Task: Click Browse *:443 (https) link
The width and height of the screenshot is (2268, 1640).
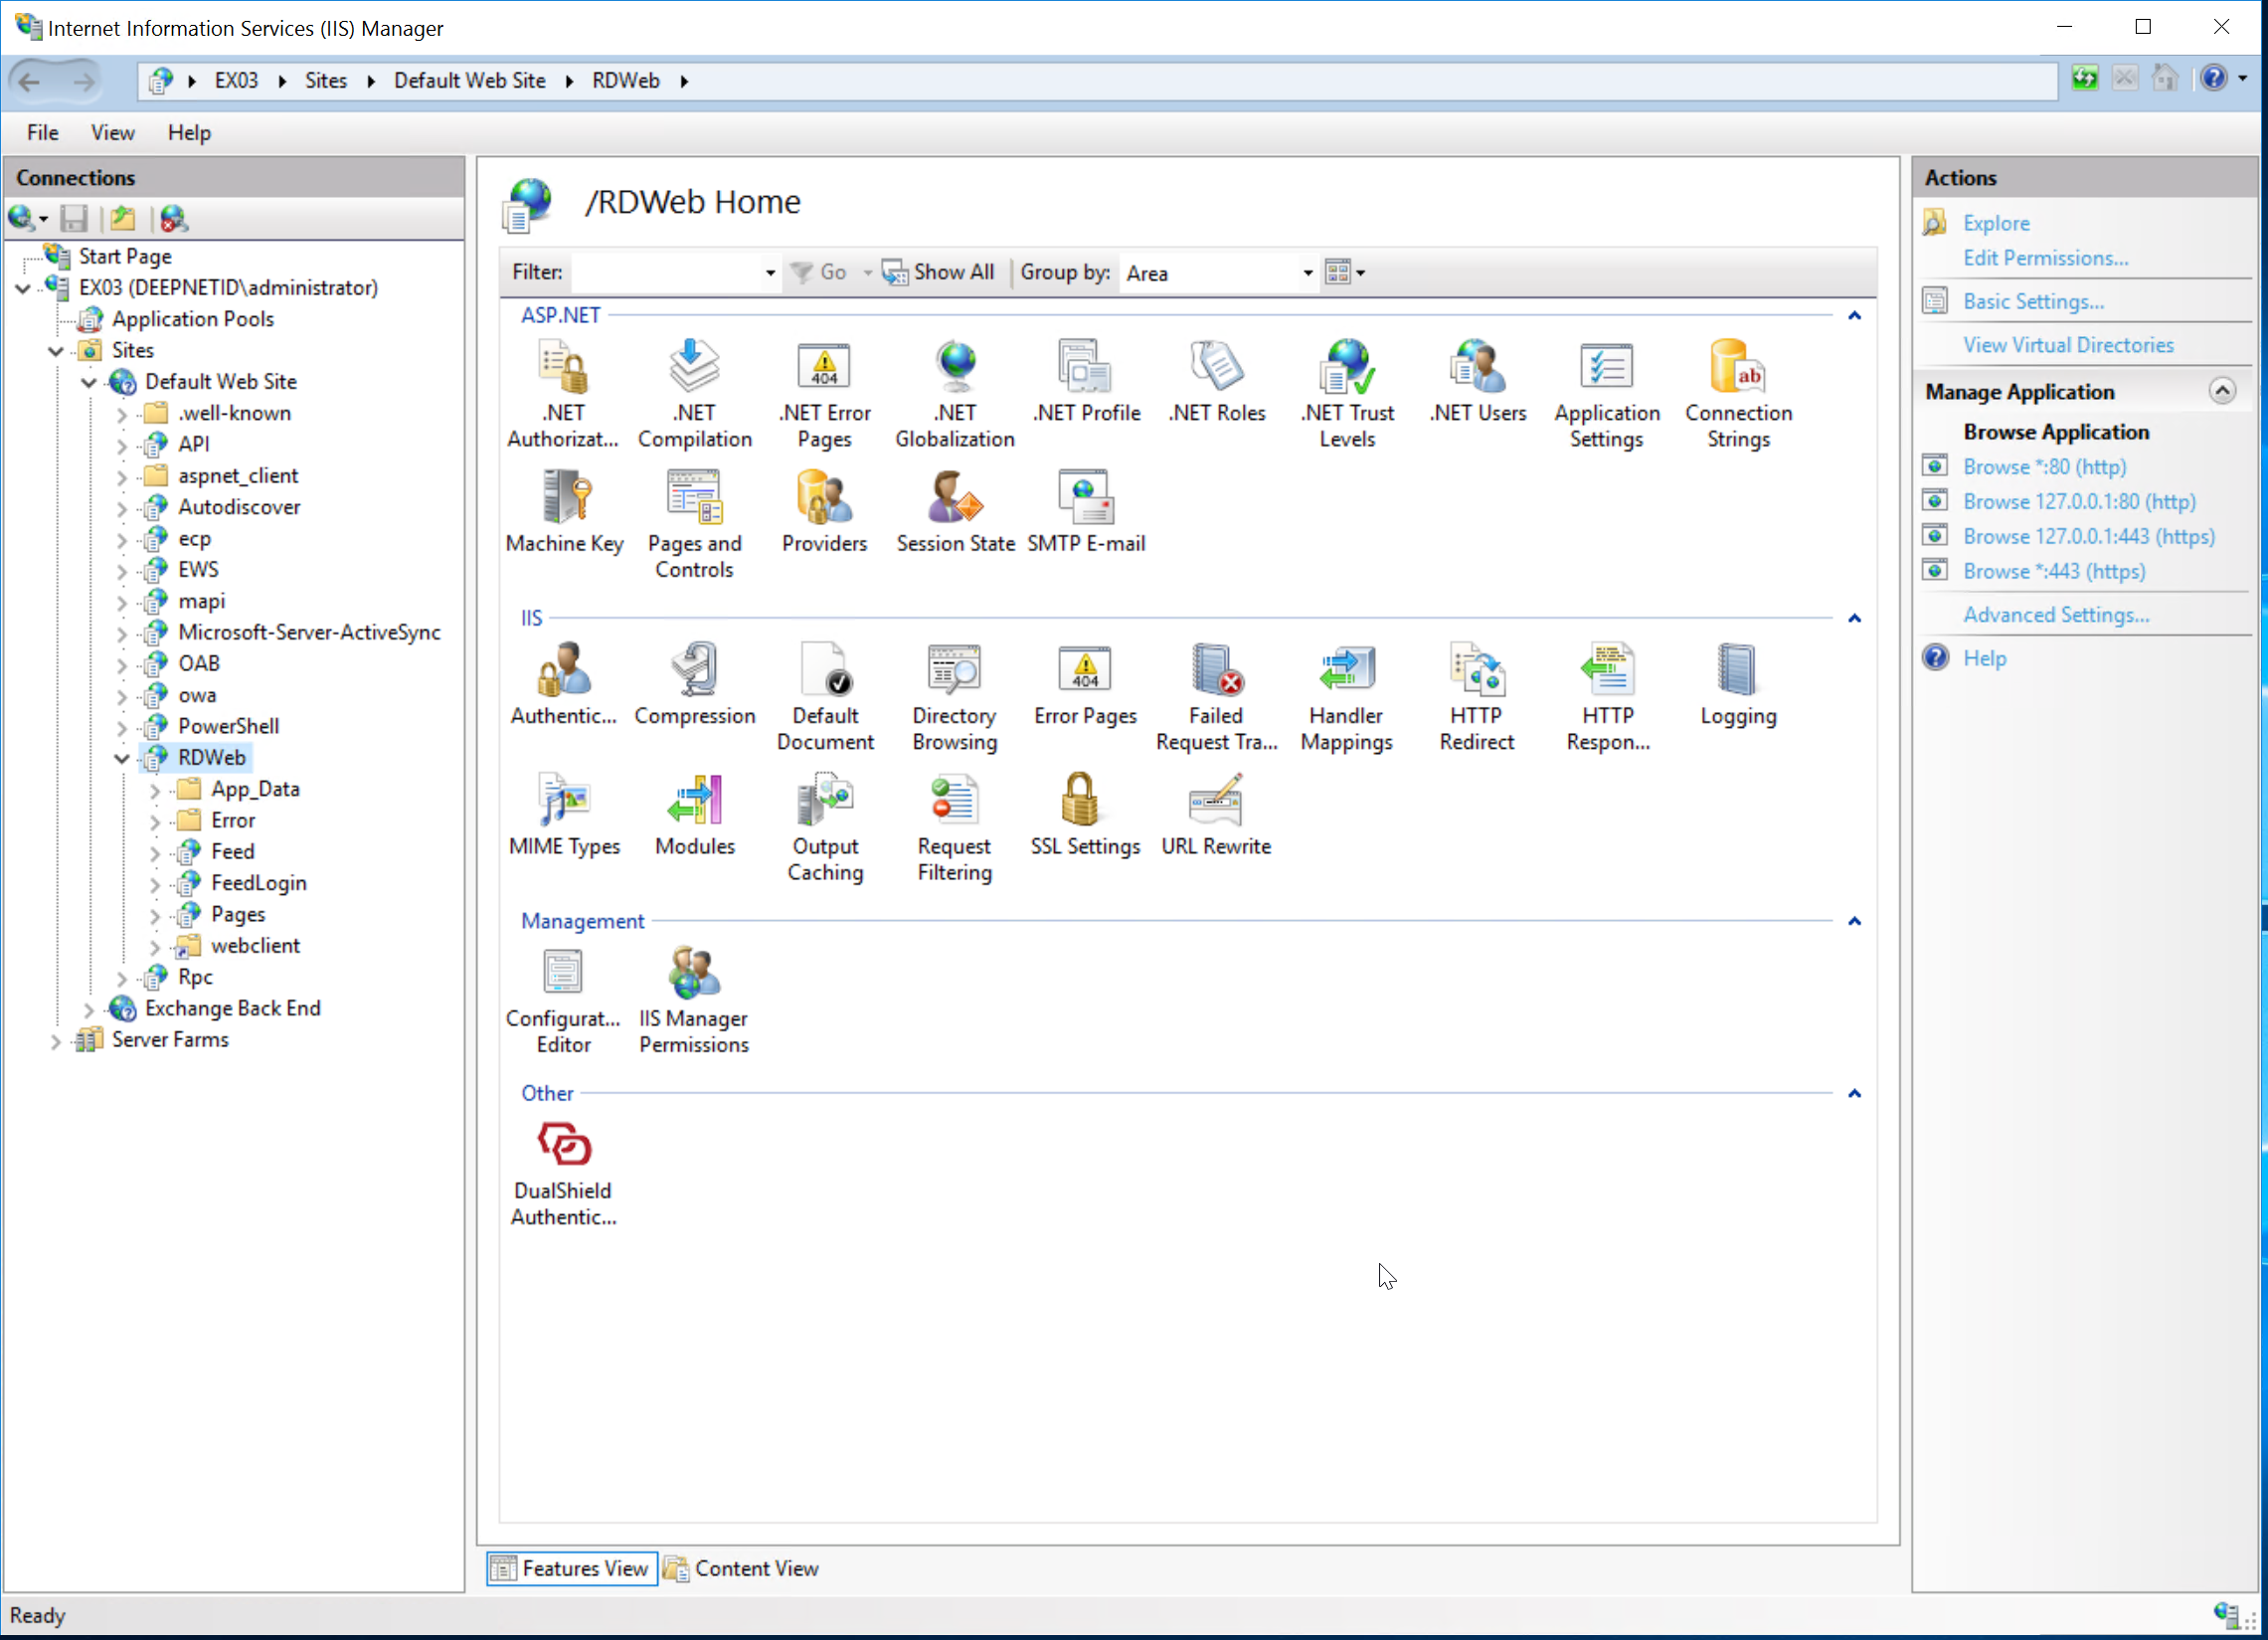Action: tap(2053, 571)
